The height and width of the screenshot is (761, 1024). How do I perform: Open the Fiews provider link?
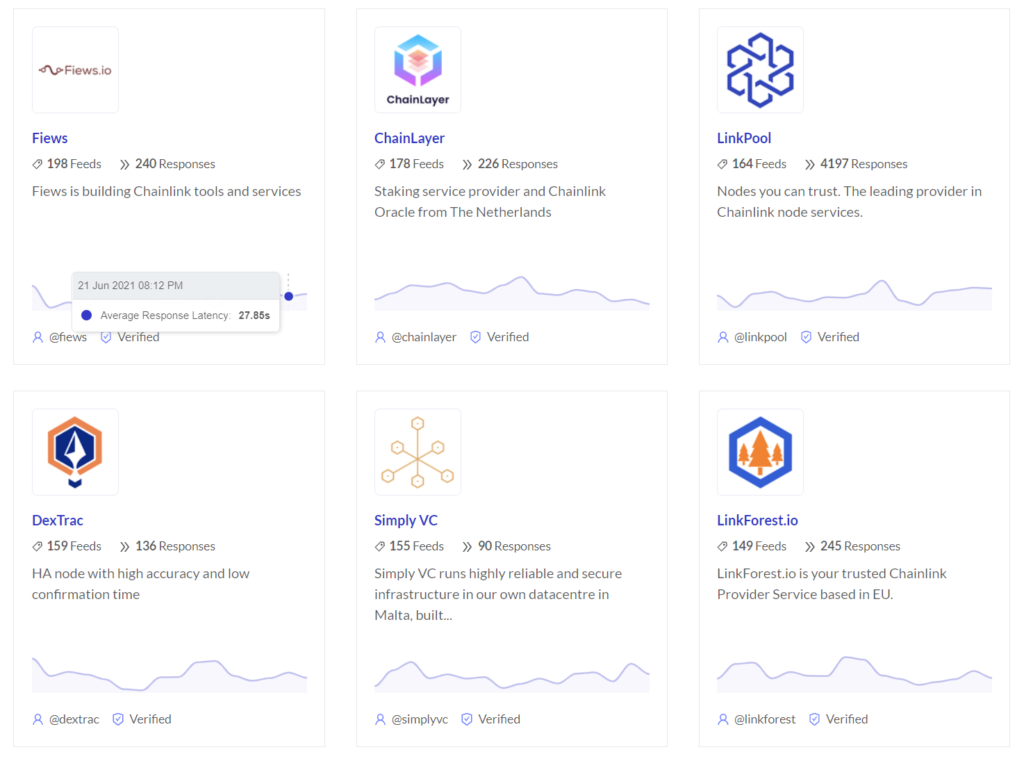[49, 138]
